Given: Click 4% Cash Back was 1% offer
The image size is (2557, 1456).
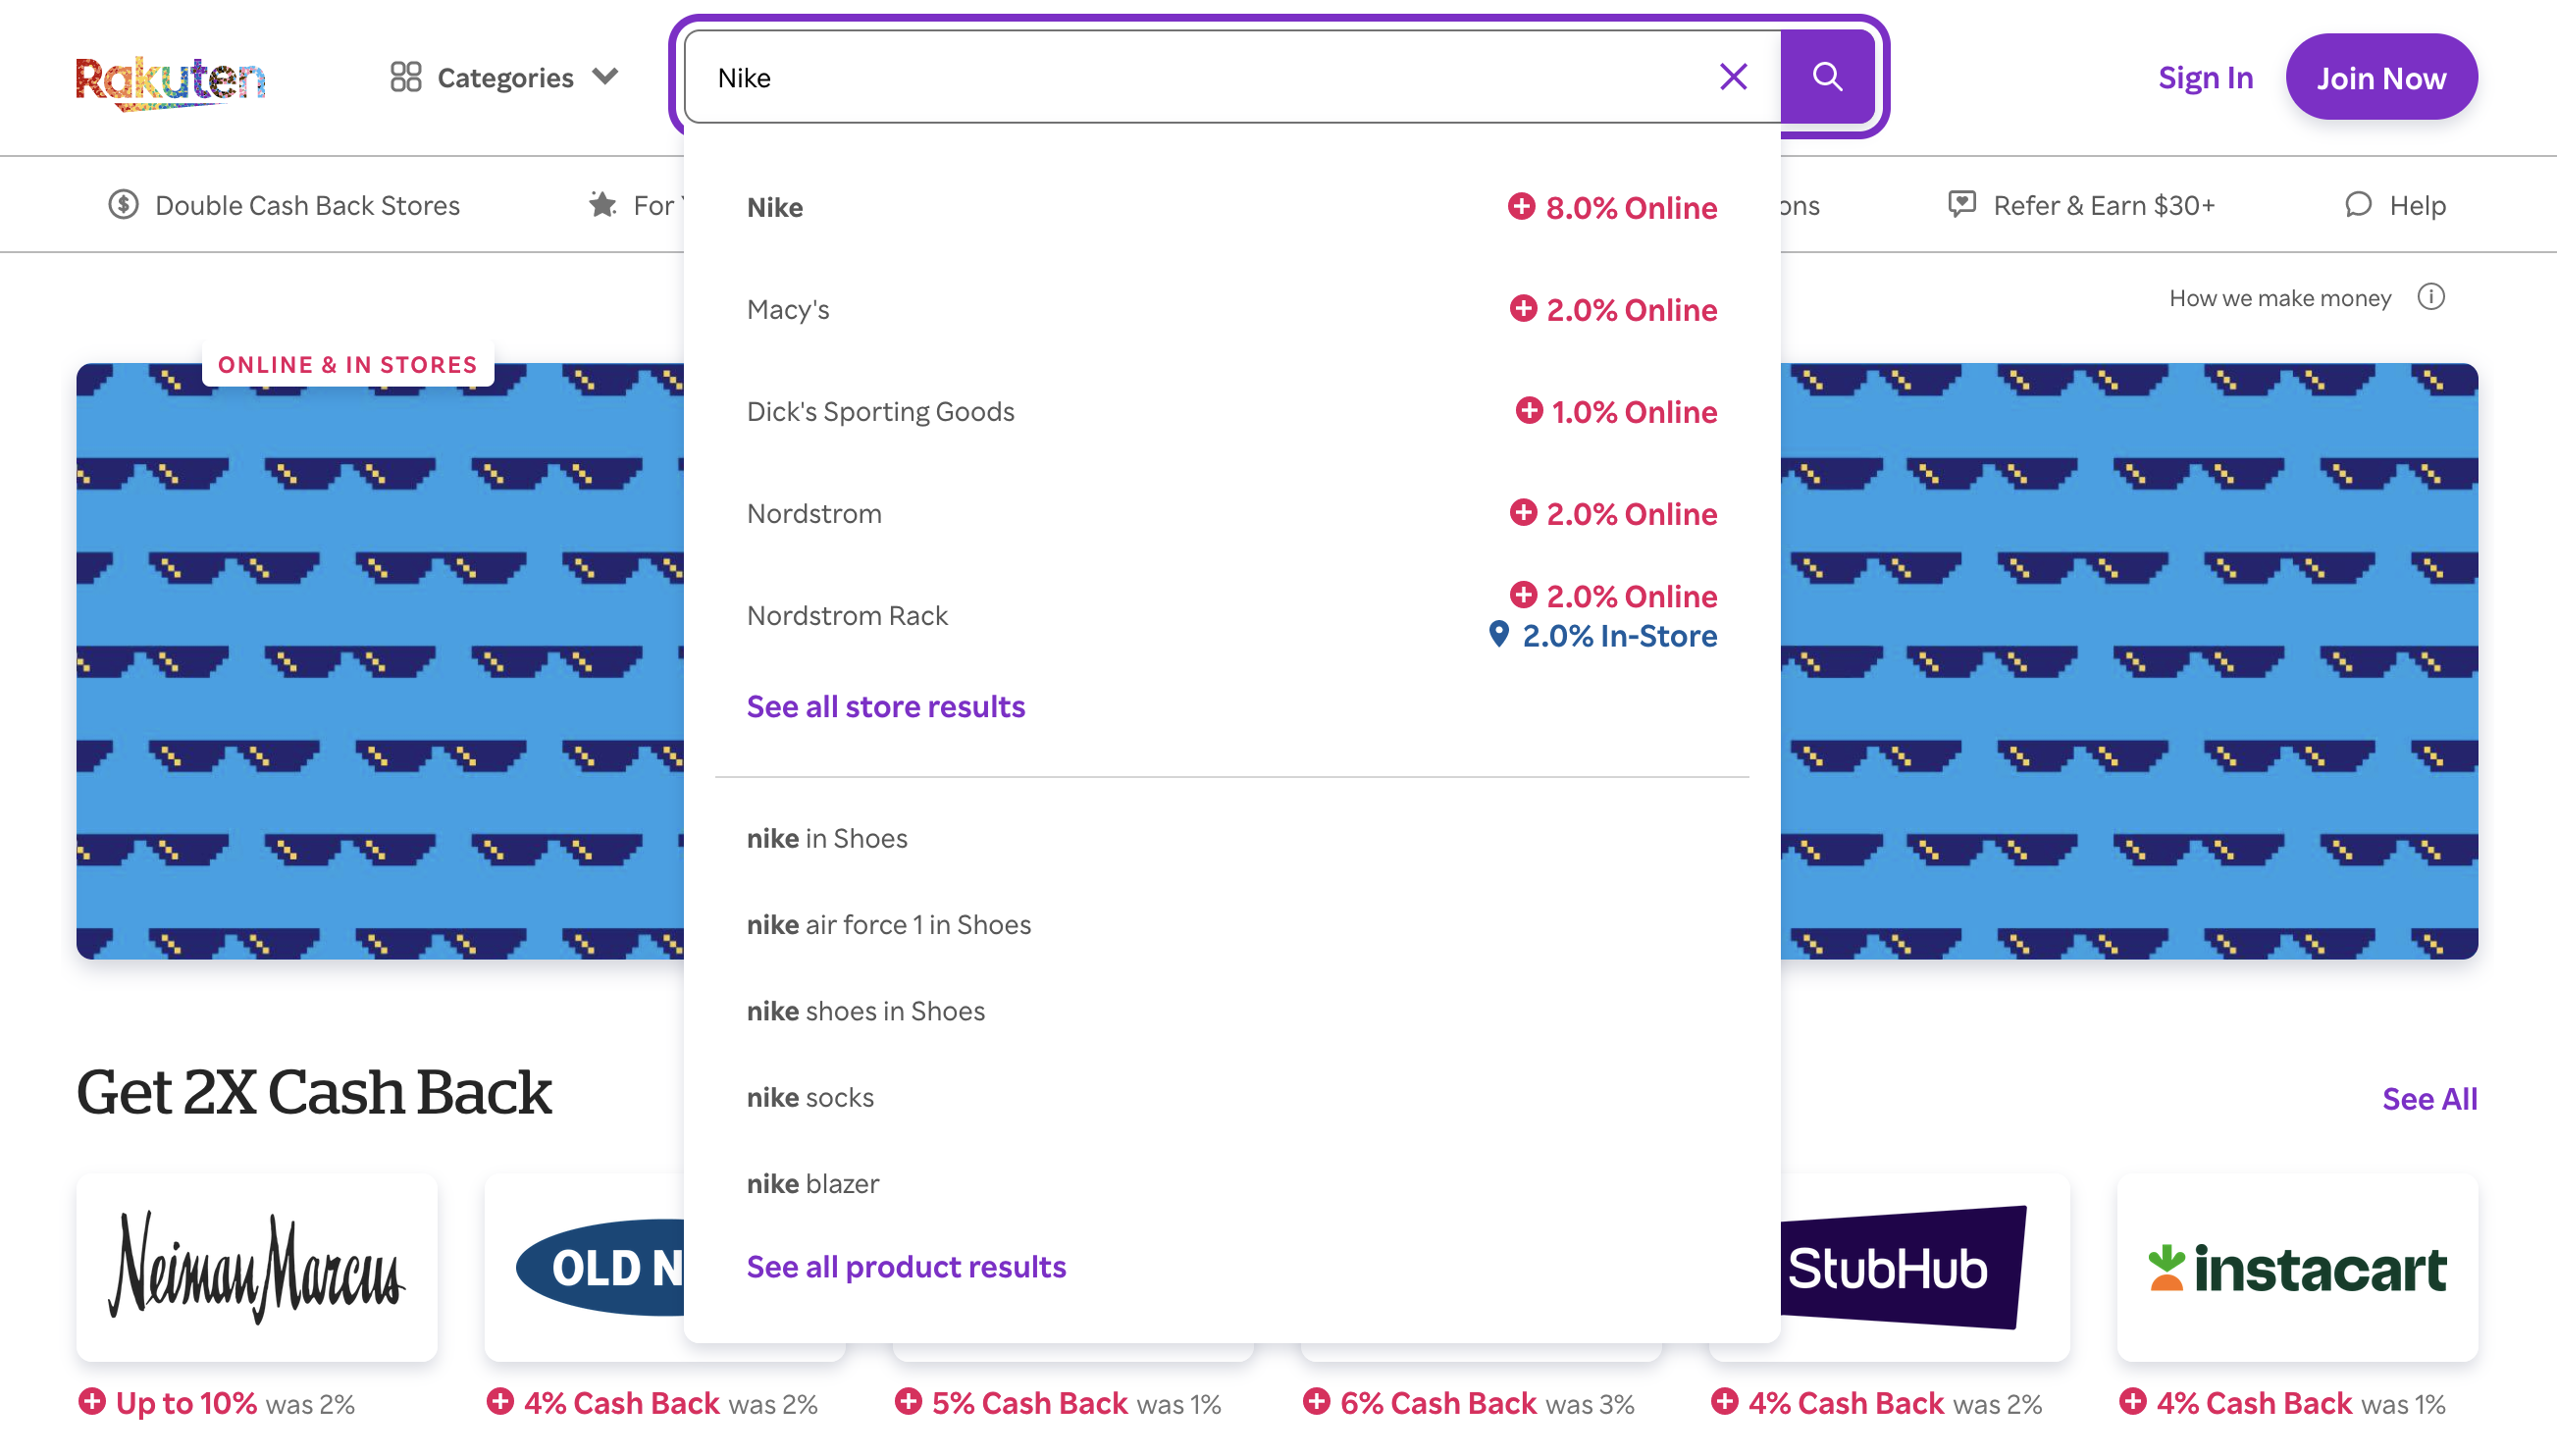Looking at the screenshot, I should pos(2282,1403).
